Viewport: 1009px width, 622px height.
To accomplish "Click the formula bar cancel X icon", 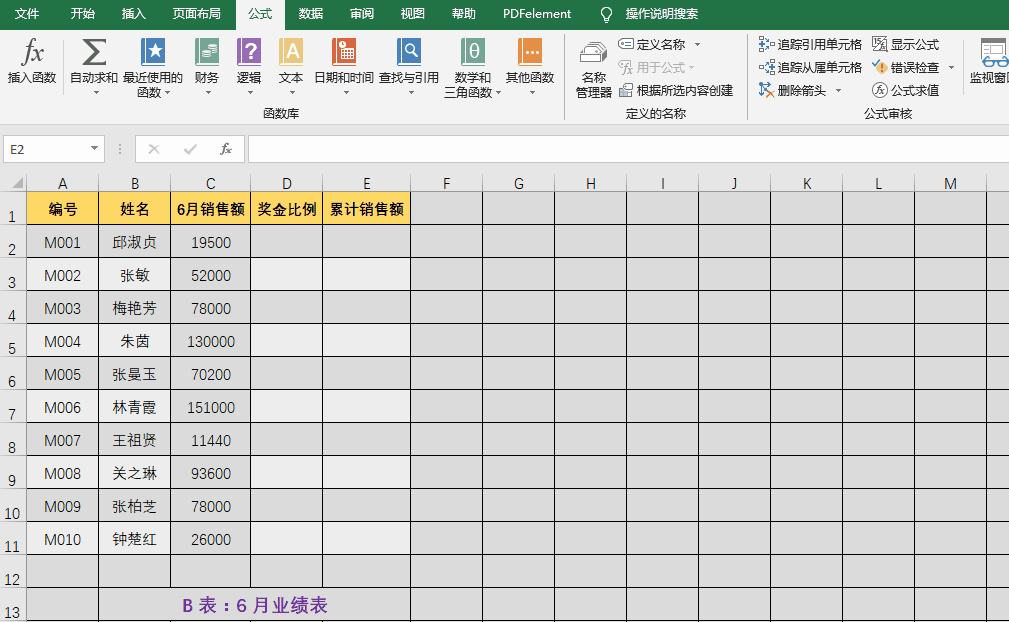I will (154, 149).
